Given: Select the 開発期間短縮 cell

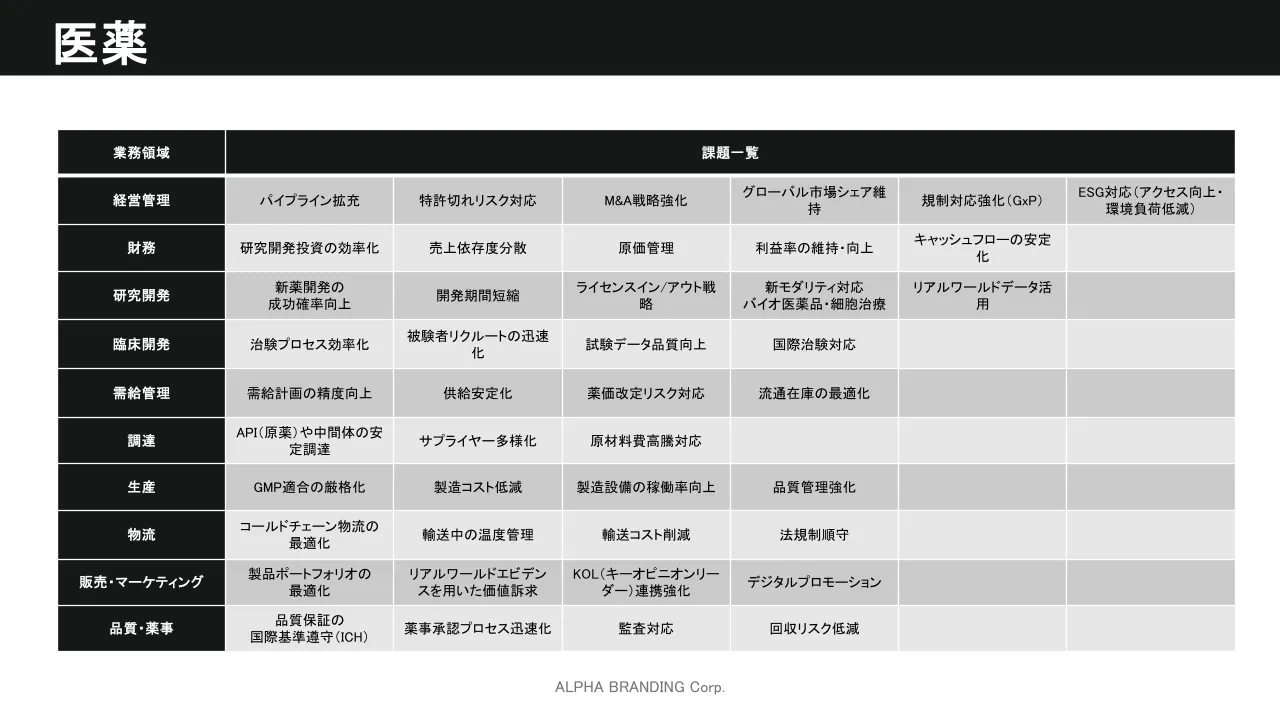Looking at the screenshot, I should point(478,295).
